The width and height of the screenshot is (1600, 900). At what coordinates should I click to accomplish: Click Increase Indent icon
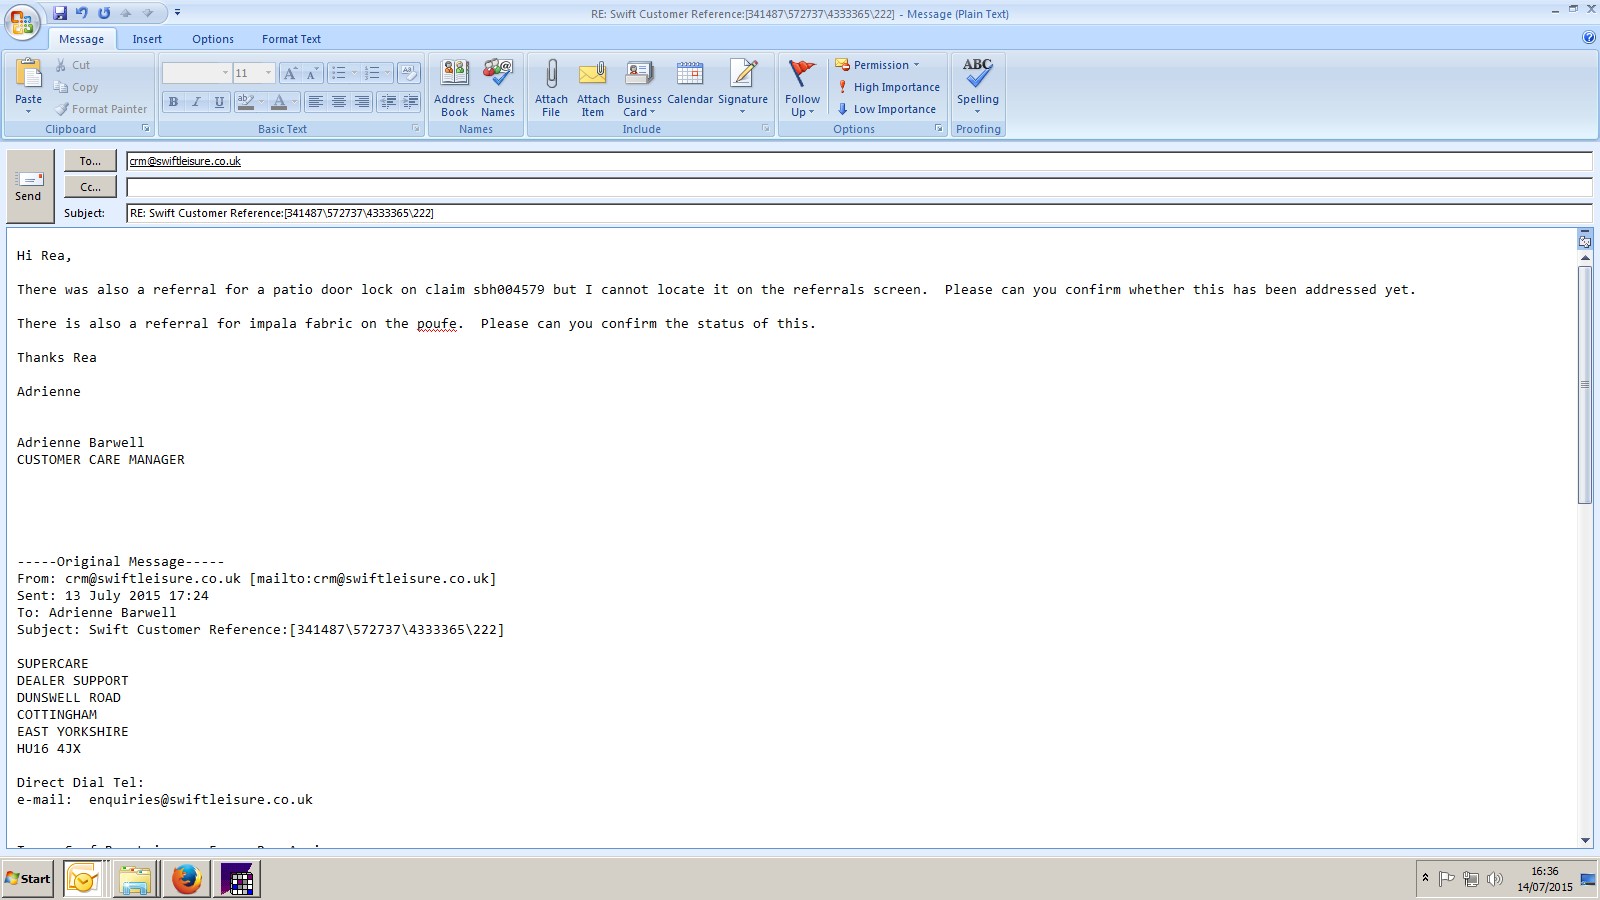point(411,102)
